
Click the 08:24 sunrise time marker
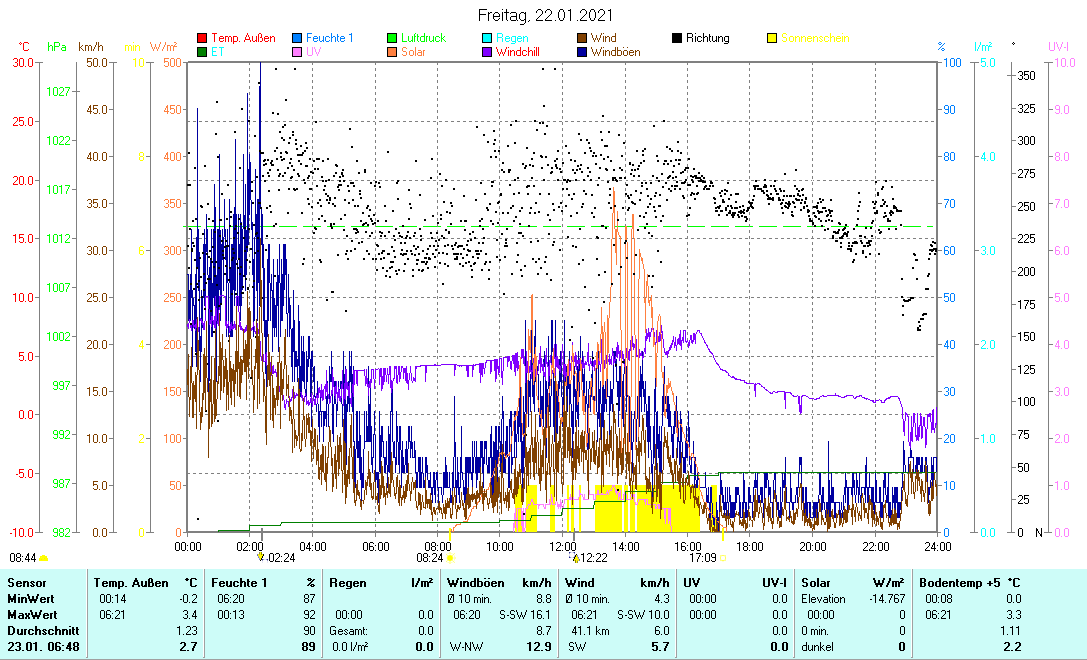point(430,558)
